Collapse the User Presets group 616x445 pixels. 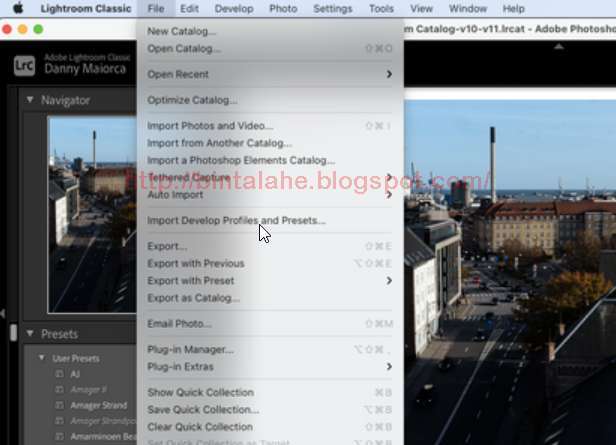41,358
